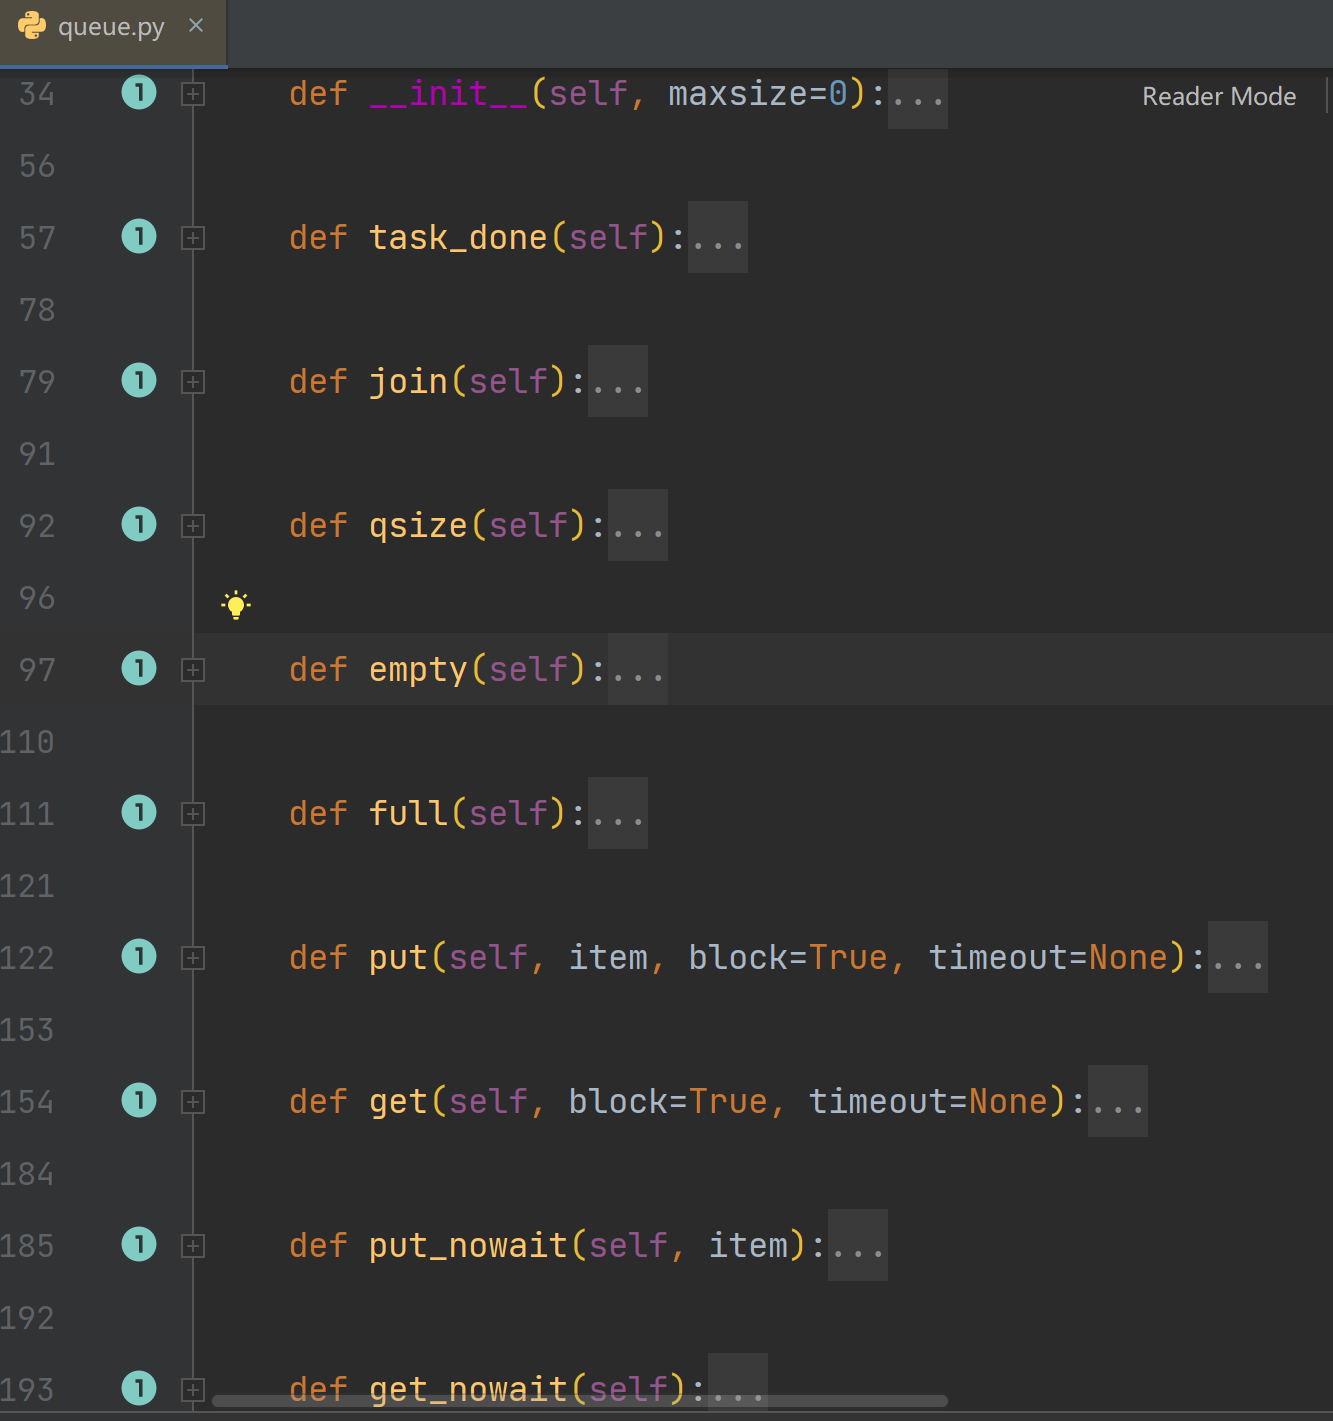The image size is (1333, 1421).
Task: Click line number 34 in the gutter
Action: tap(37, 94)
